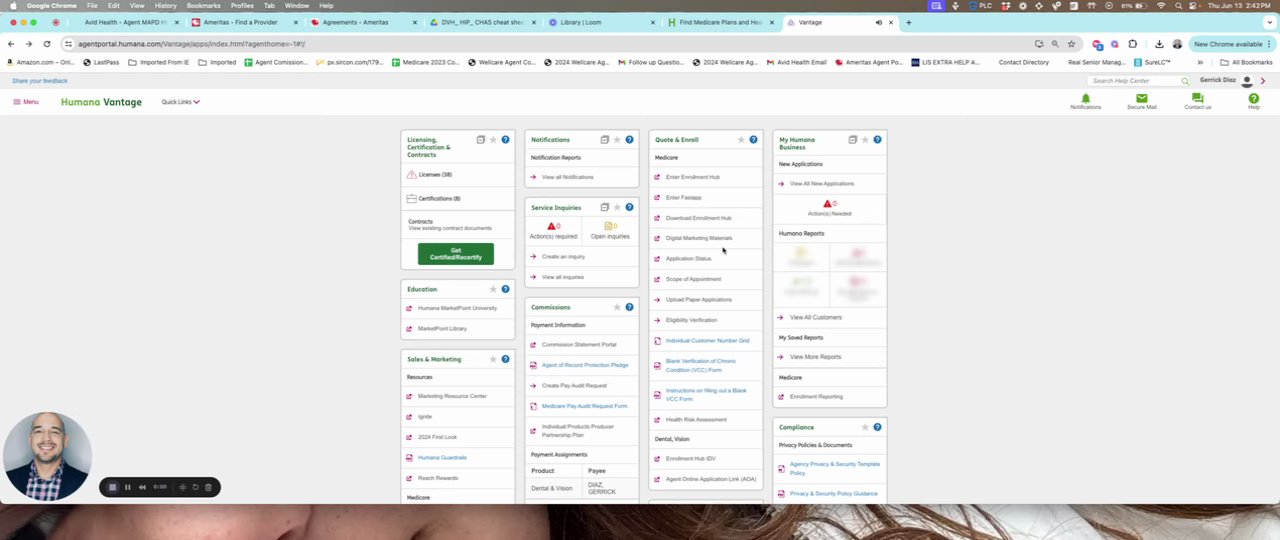Star the My Humana Business card
This screenshot has height=540, width=1280.
pos(865,140)
